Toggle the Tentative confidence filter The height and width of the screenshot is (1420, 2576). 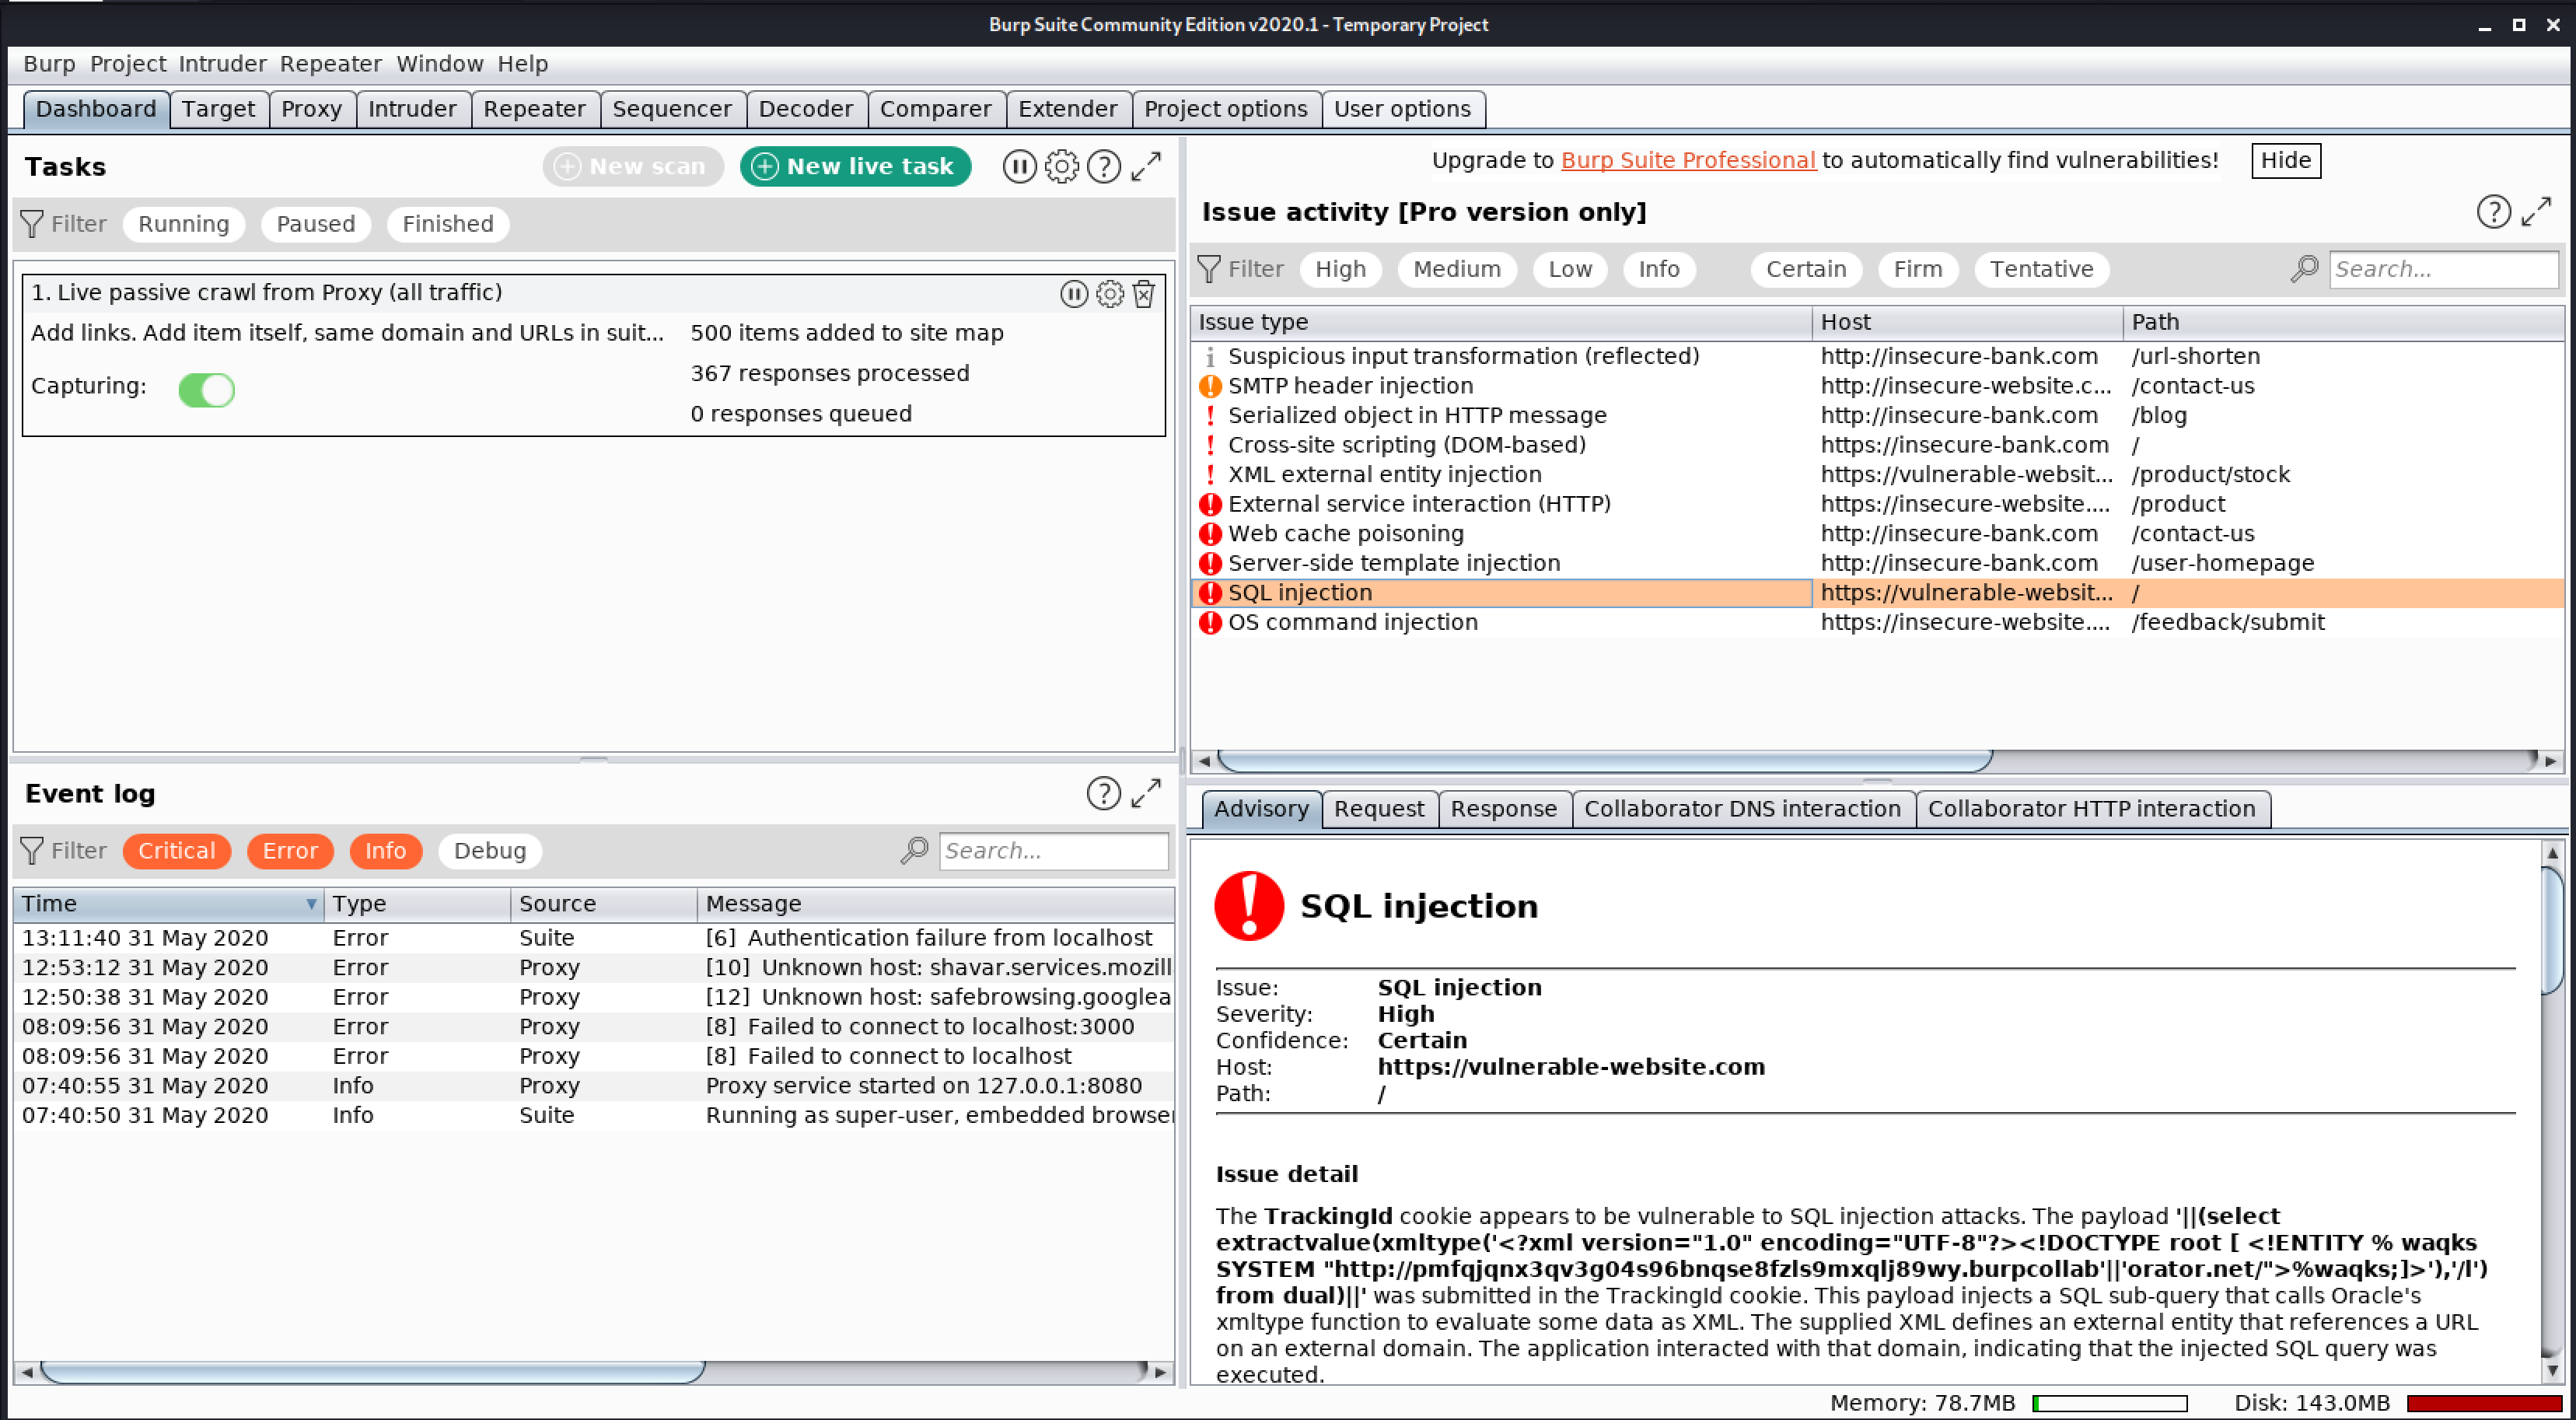click(x=2040, y=269)
